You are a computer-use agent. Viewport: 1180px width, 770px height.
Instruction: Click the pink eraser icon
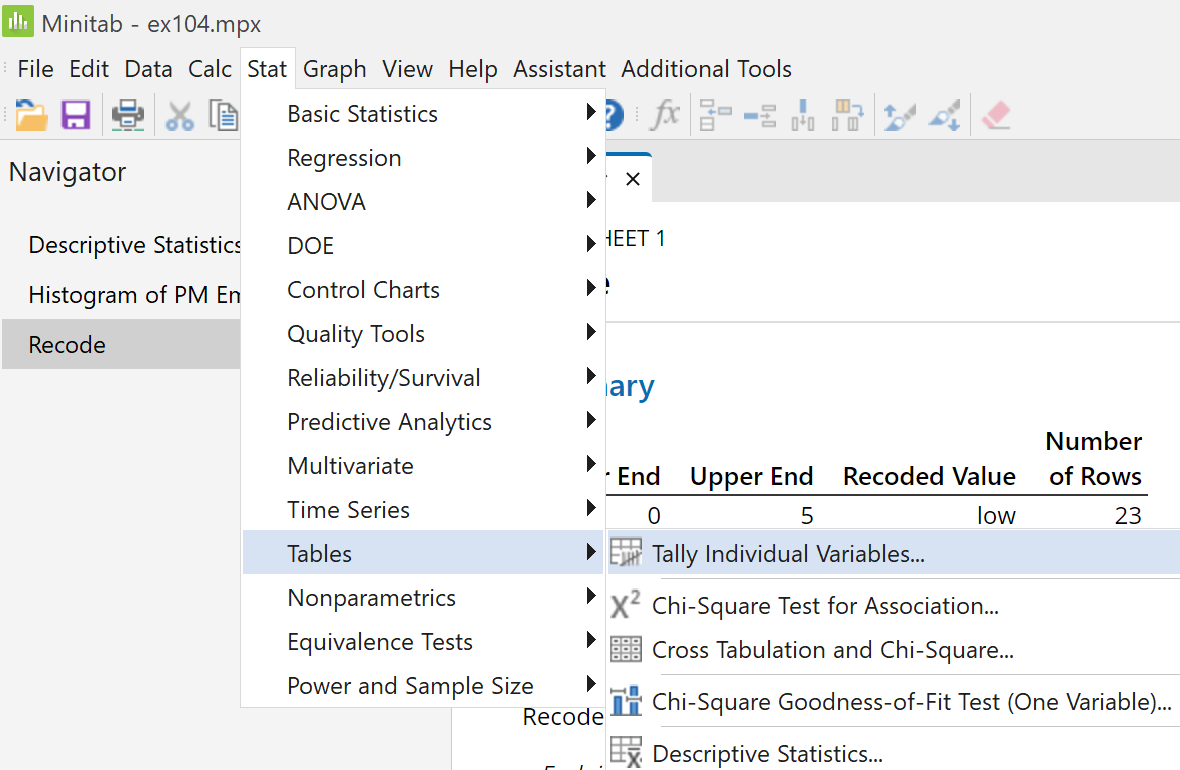(996, 115)
